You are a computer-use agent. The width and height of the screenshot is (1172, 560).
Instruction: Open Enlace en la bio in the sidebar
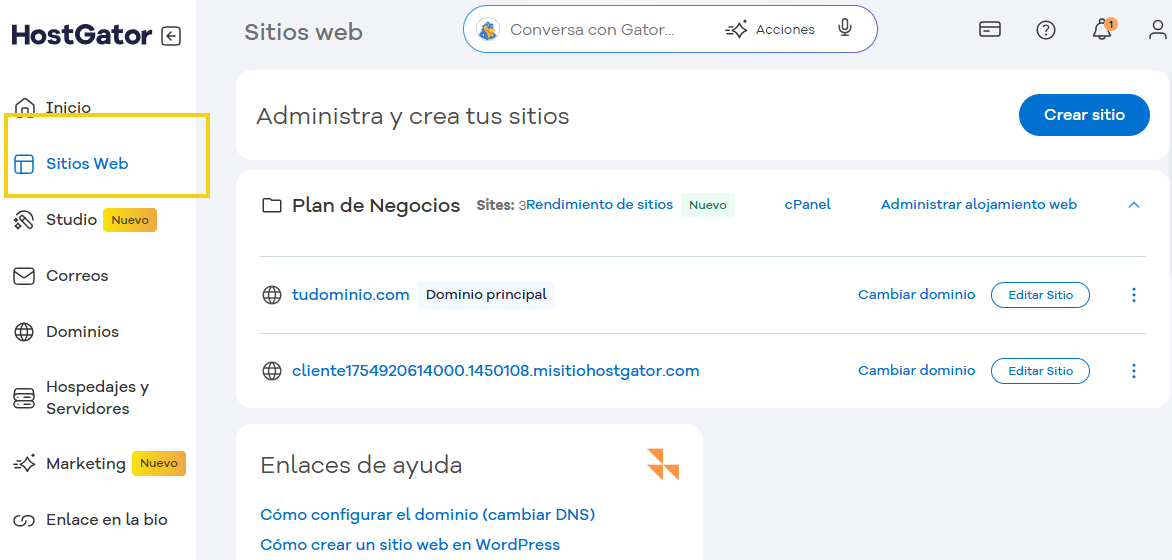[107, 520]
